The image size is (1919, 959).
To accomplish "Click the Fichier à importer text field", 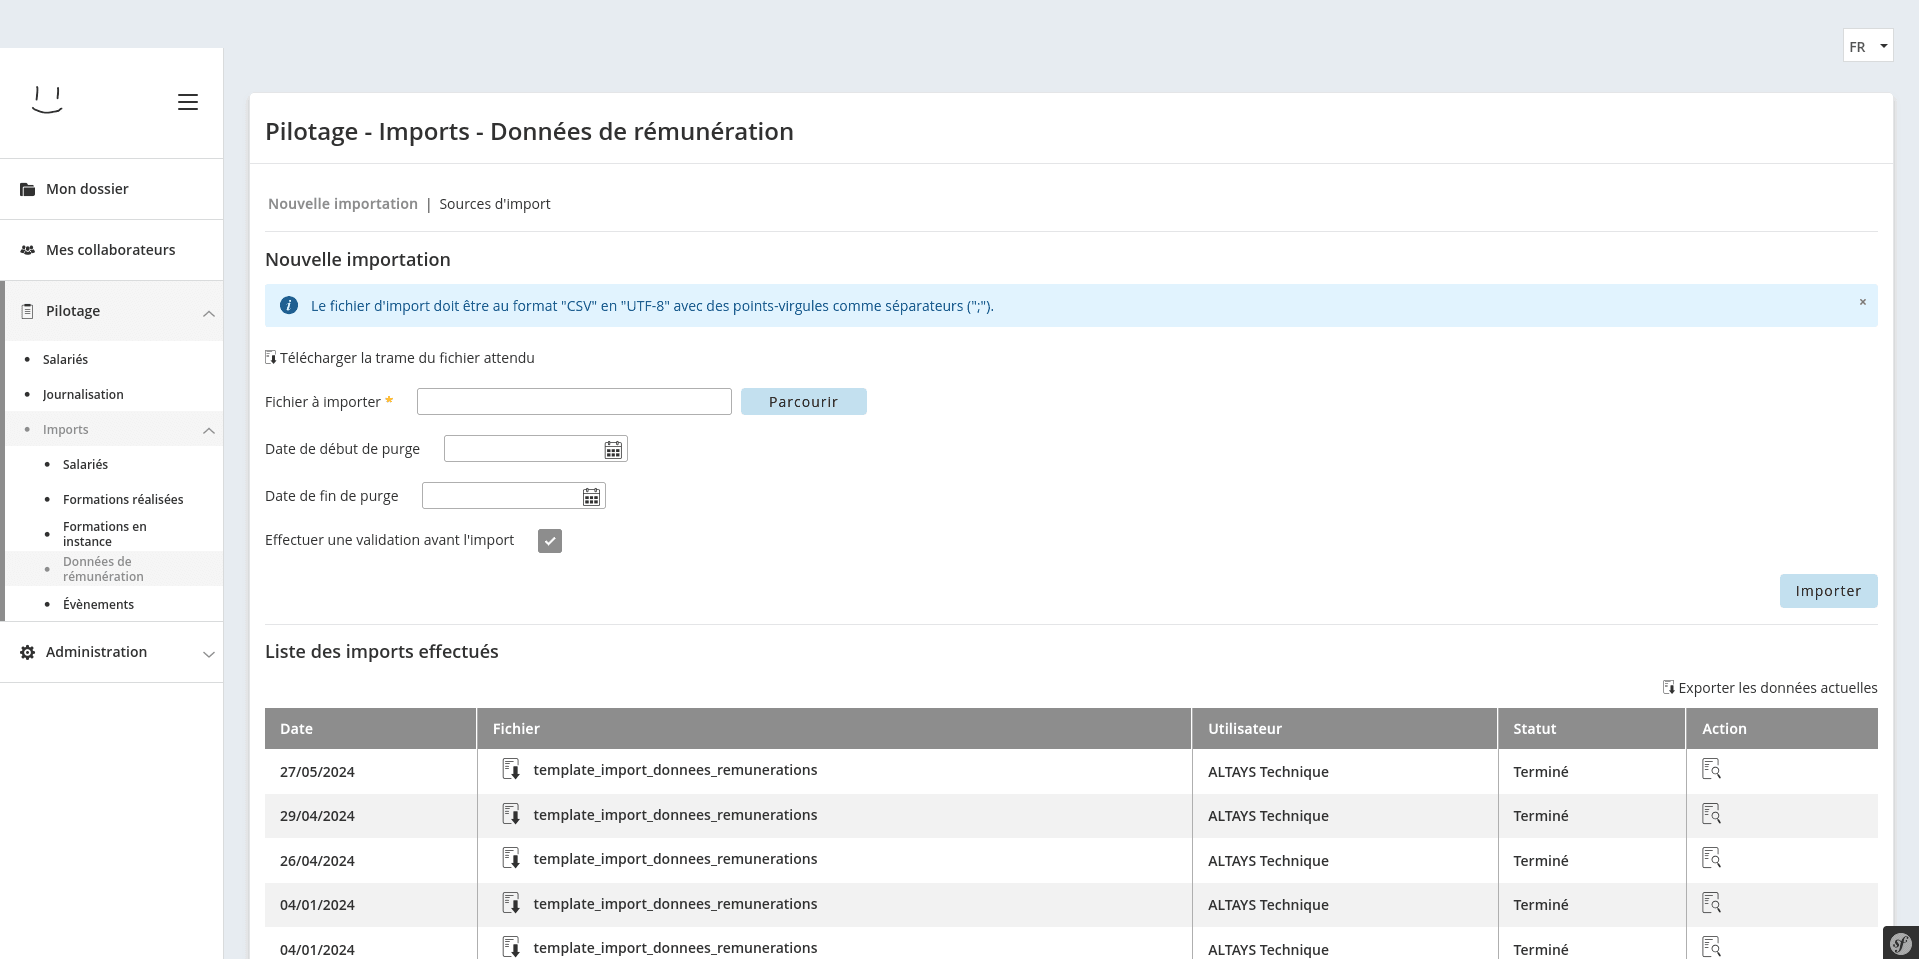I will (574, 402).
